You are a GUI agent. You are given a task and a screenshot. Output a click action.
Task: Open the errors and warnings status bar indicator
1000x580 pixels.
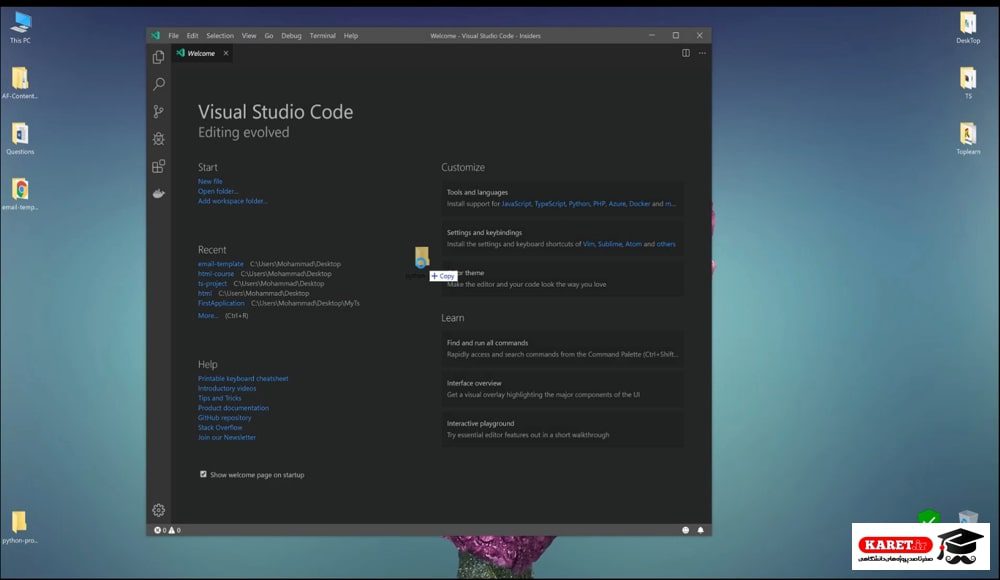tap(167, 530)
